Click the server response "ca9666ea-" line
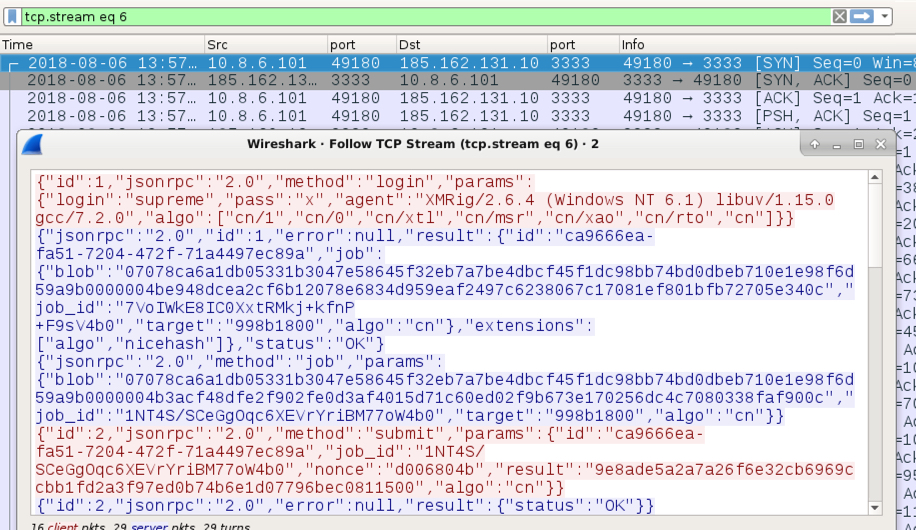The height and width of the screenshot is (530, 916). (345, 236)
